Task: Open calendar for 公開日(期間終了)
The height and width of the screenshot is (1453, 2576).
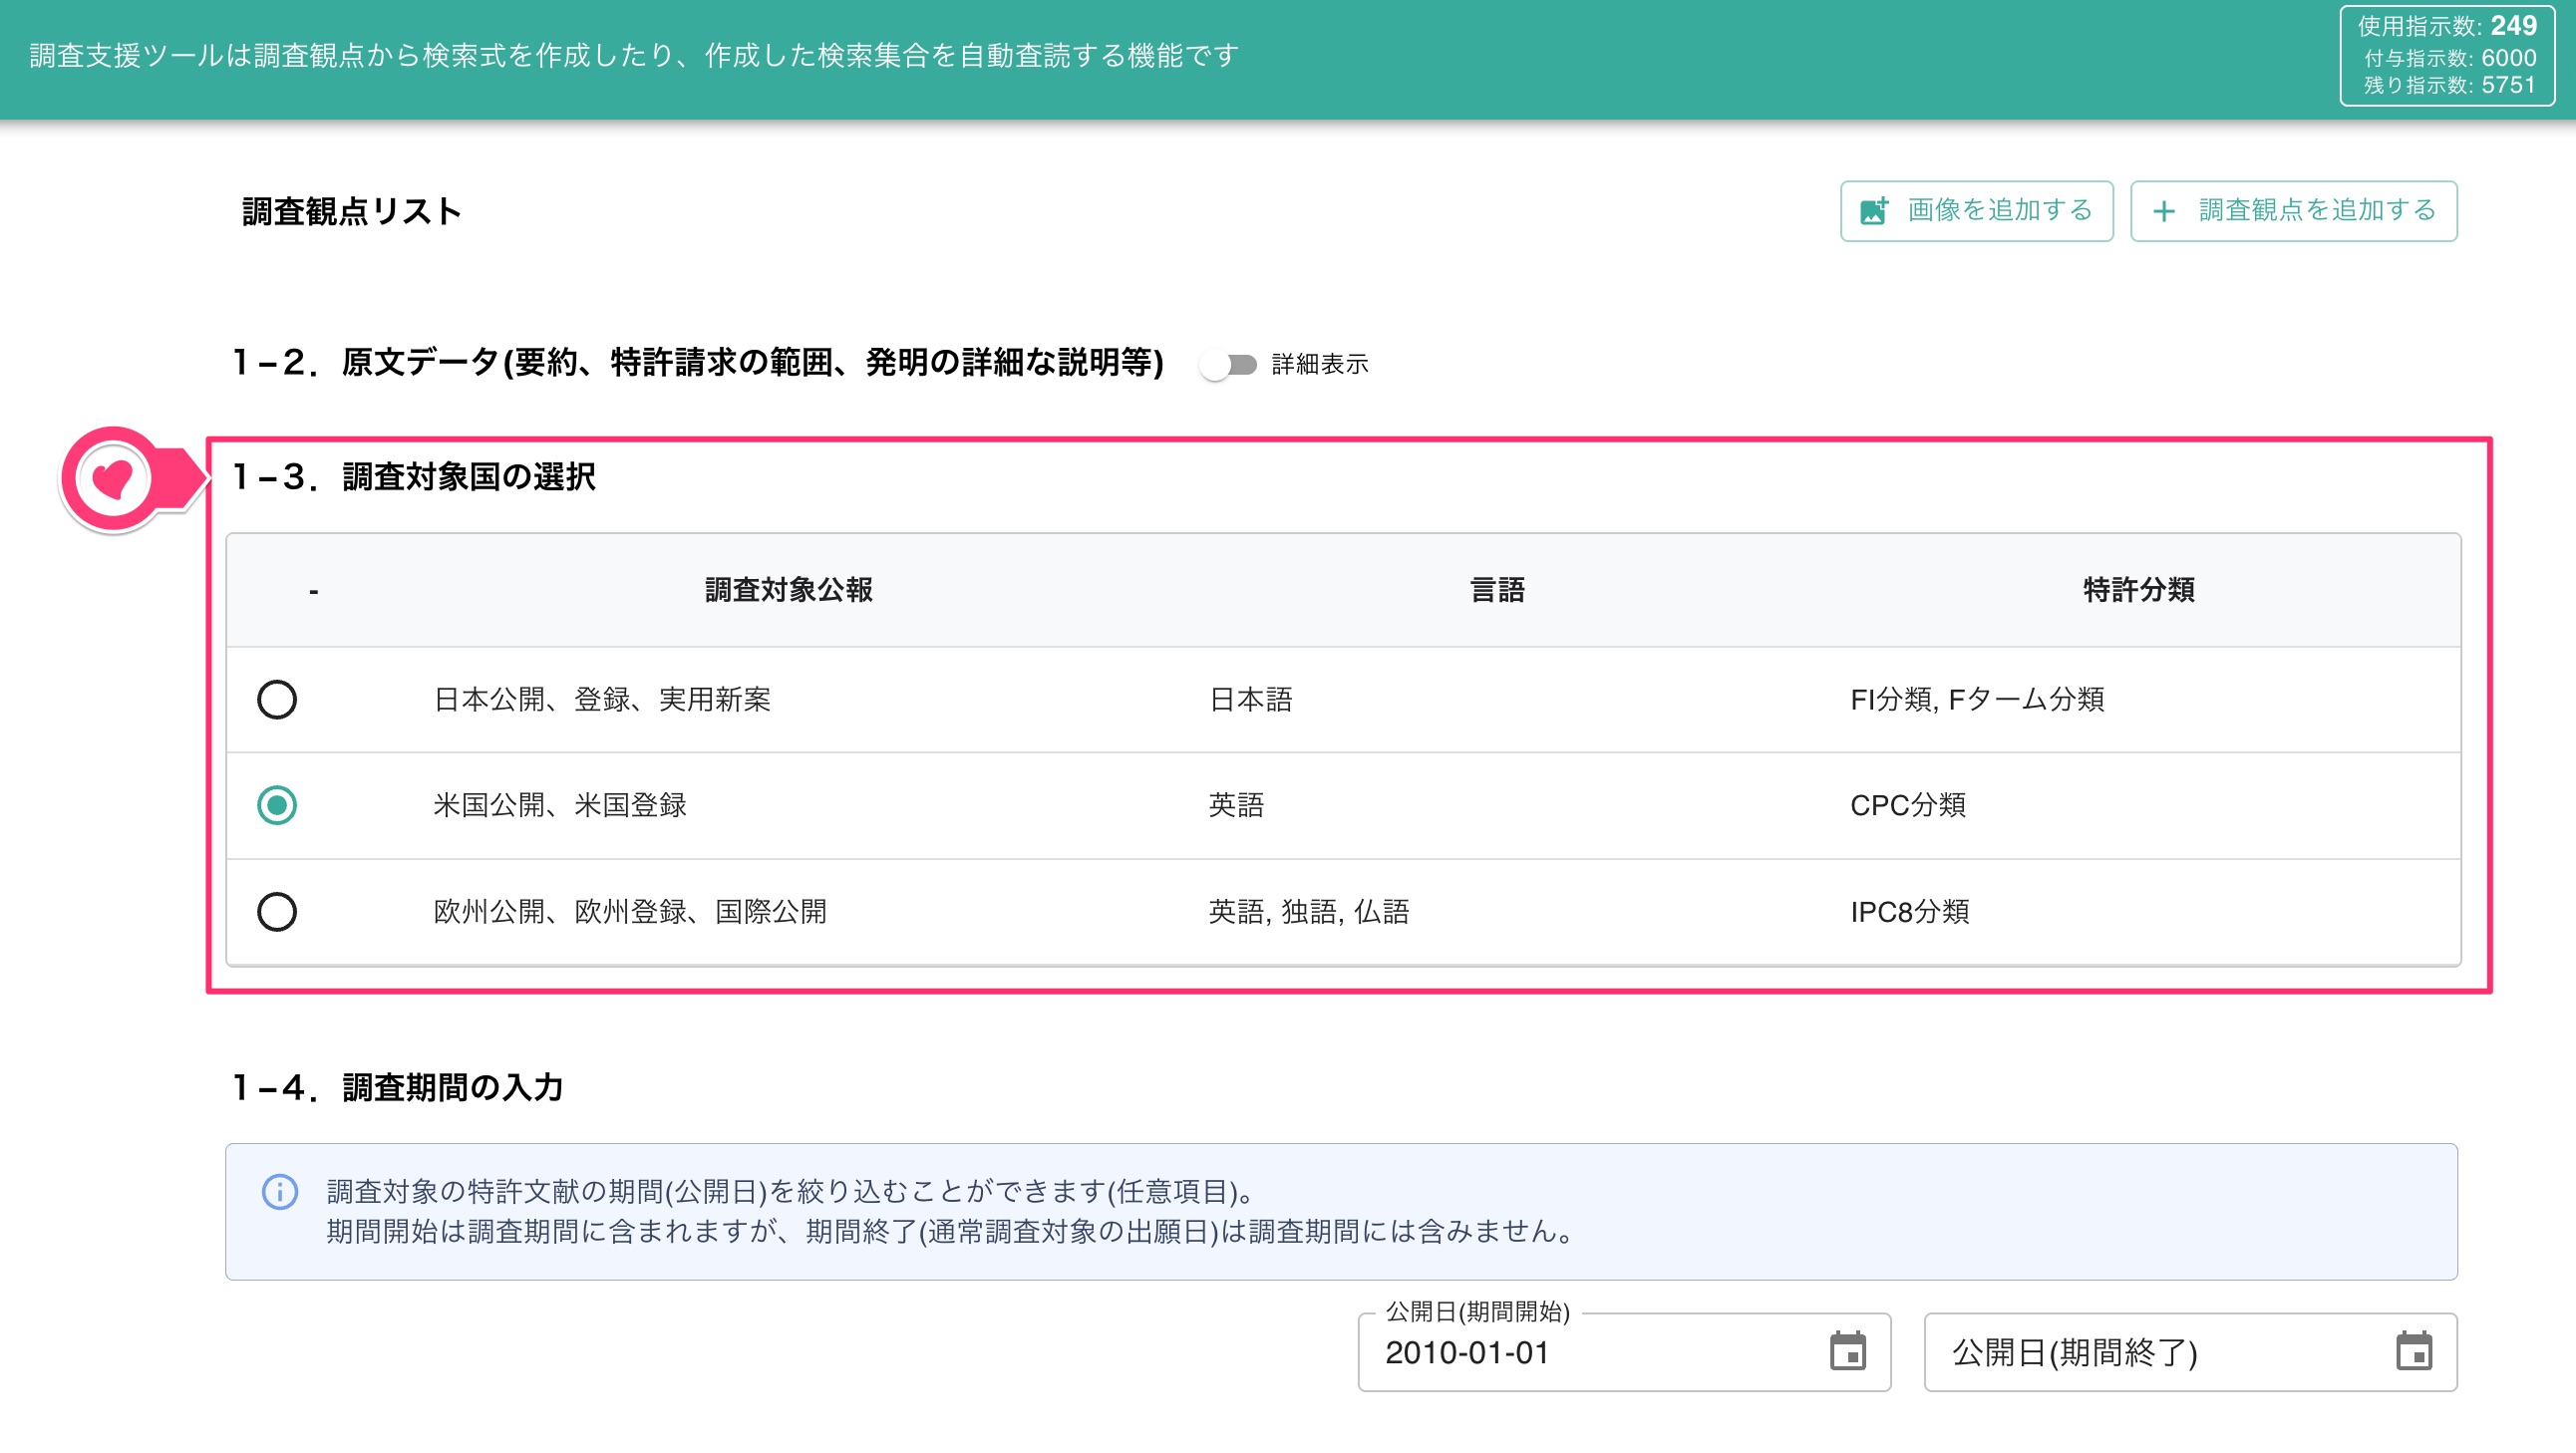Action: [2414, 1352]
